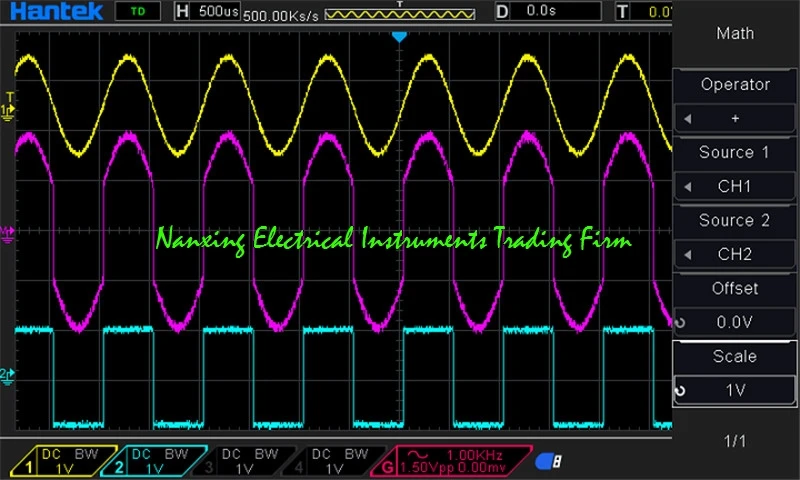Screen dimensions: 800x480
Task: Click the CH2 cyan ground marker
Action: coord(7,376)
